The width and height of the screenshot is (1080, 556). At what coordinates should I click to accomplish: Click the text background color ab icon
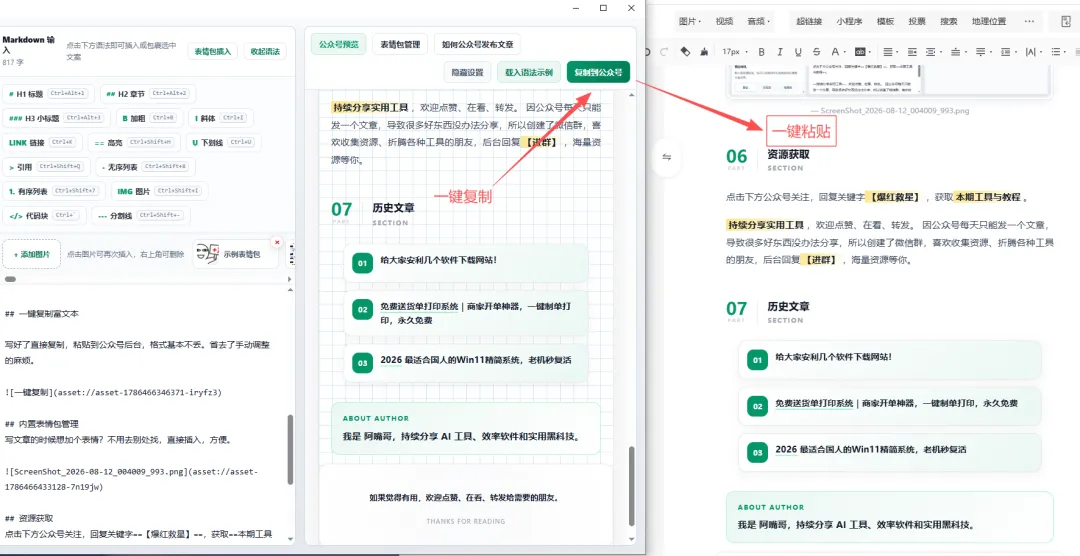860,52
